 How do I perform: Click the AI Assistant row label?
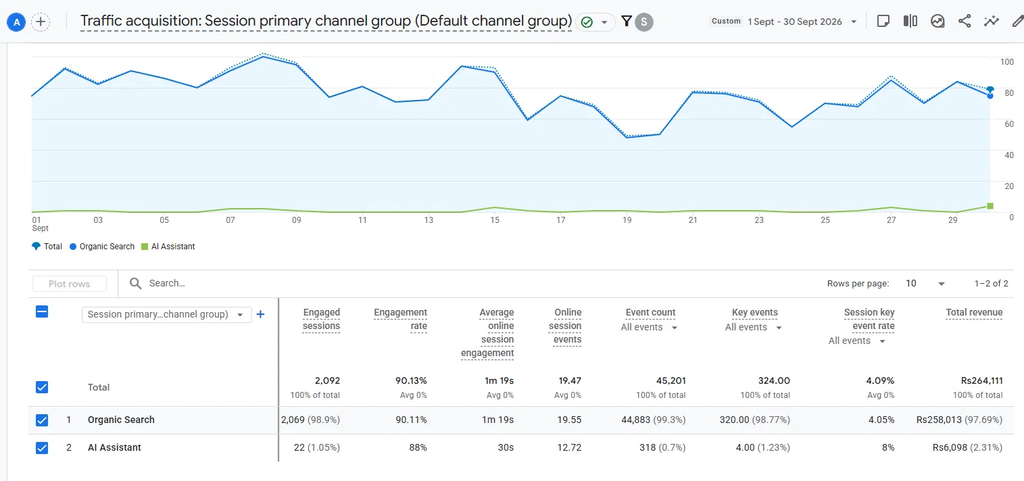(114, 448)
